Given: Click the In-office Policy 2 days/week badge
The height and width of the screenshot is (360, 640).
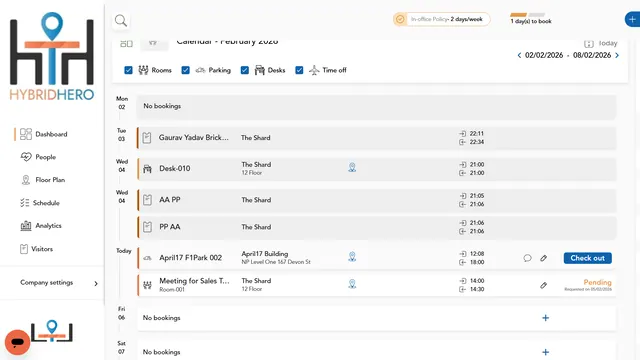Looking at the screenshot, I should (442, 19).
